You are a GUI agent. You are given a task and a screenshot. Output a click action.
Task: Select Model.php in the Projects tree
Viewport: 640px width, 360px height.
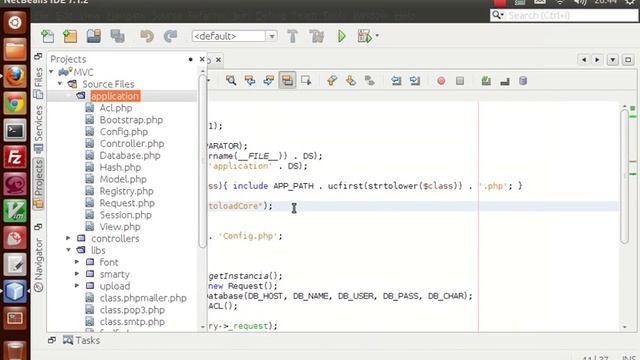pos(123,179)
